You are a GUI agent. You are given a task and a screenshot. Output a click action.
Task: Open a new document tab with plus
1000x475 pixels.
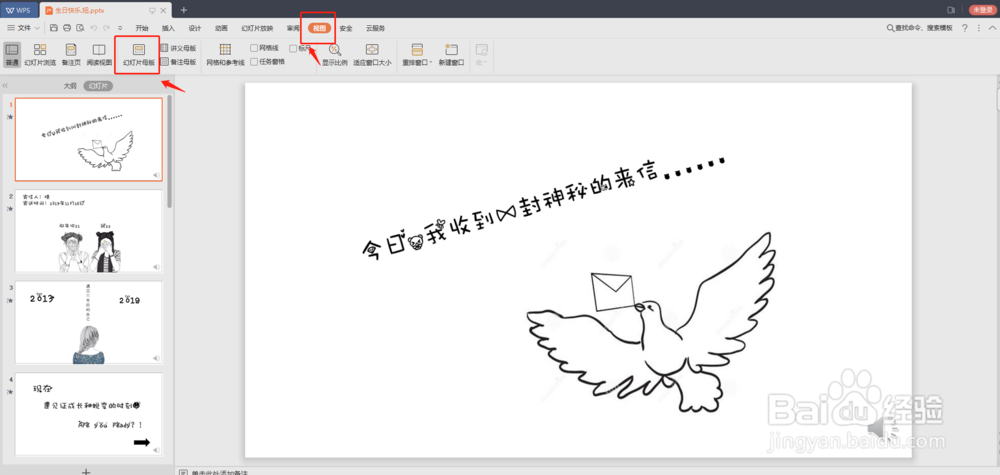point(184,10)
